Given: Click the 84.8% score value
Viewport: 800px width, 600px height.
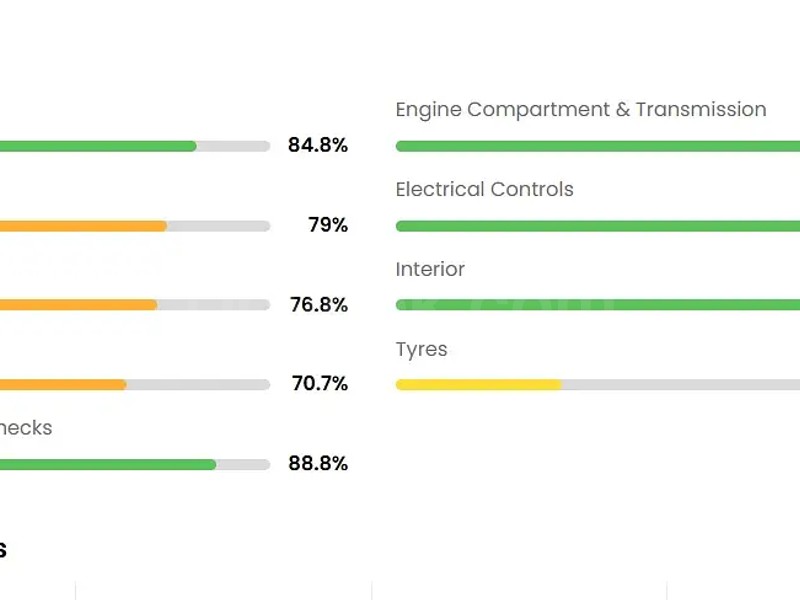Looking at the screenshot, I should point(318,146).
